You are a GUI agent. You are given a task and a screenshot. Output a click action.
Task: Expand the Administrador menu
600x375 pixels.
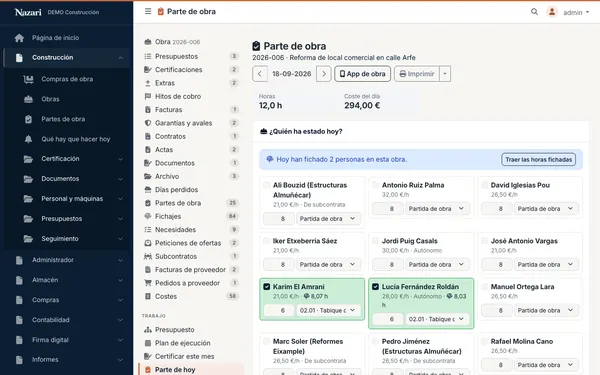click(68, 260)
